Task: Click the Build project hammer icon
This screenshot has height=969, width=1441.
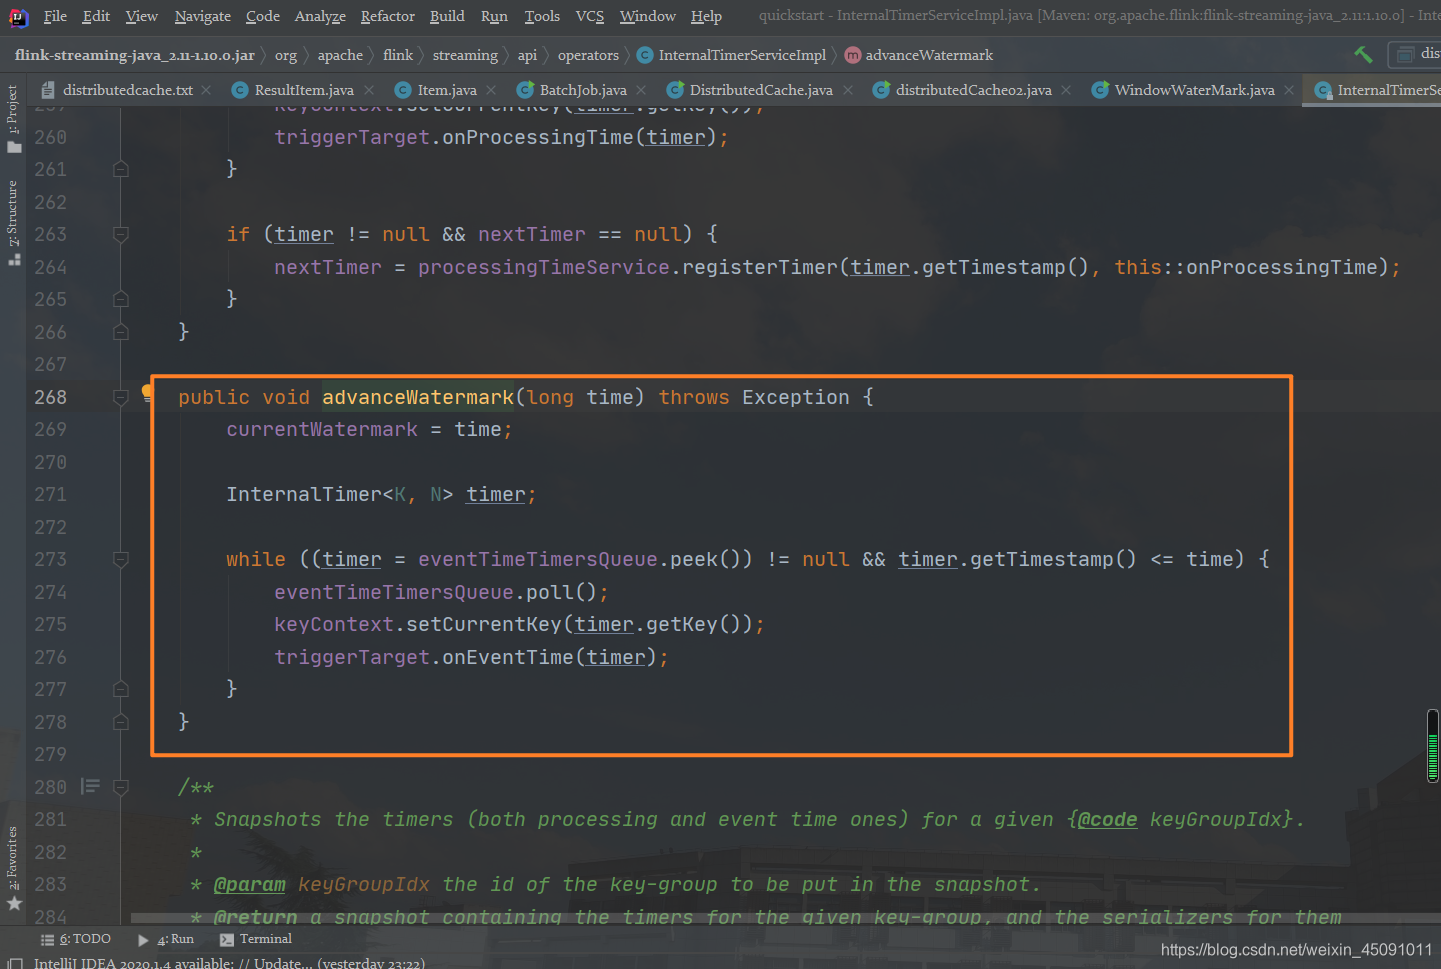Action: point(1363,55)
